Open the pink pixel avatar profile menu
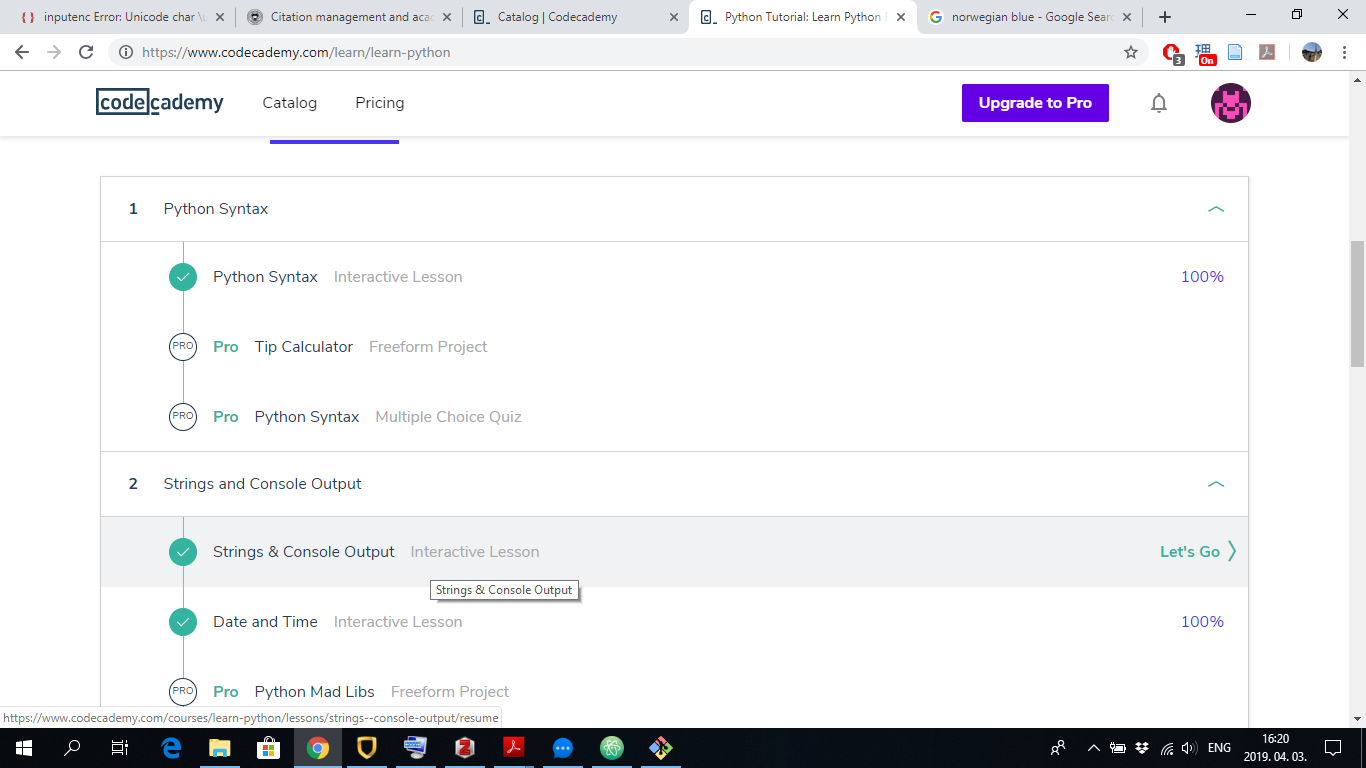 click(x=1231, y=103)
